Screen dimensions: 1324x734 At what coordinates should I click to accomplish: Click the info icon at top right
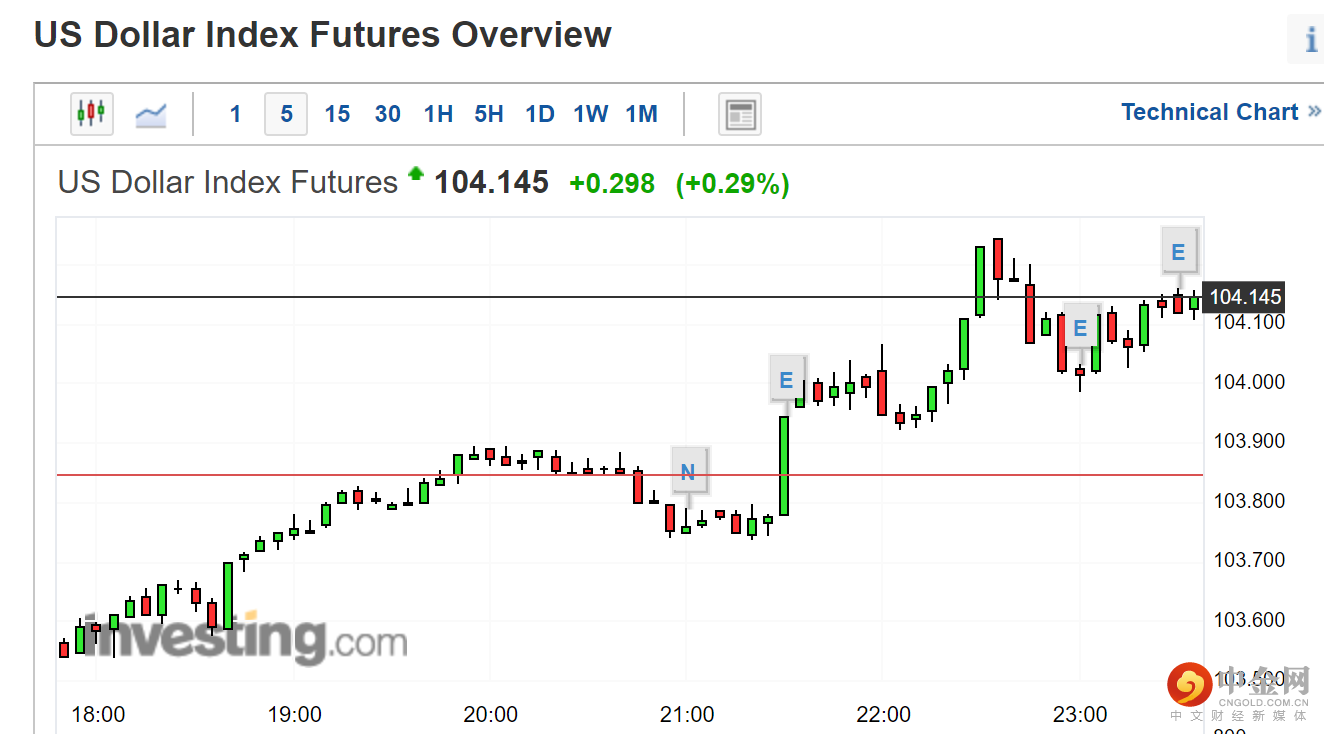pyautogui.click(x=1310, y=40)
